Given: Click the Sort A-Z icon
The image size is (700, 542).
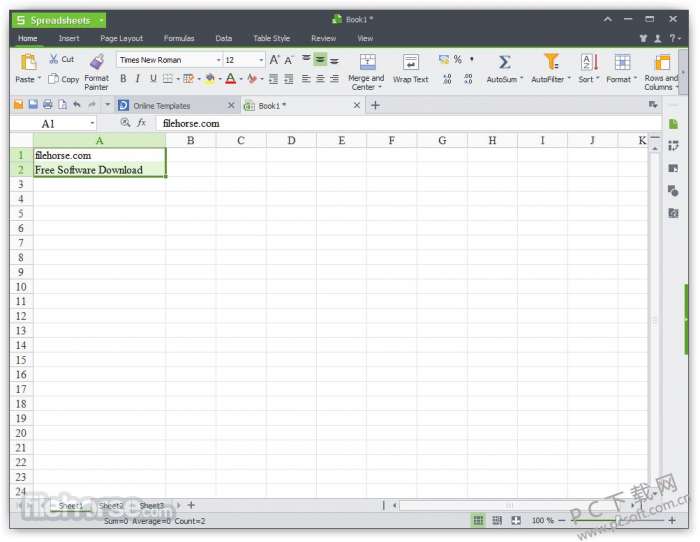Looking at the screenshot, I should [589, 62].
